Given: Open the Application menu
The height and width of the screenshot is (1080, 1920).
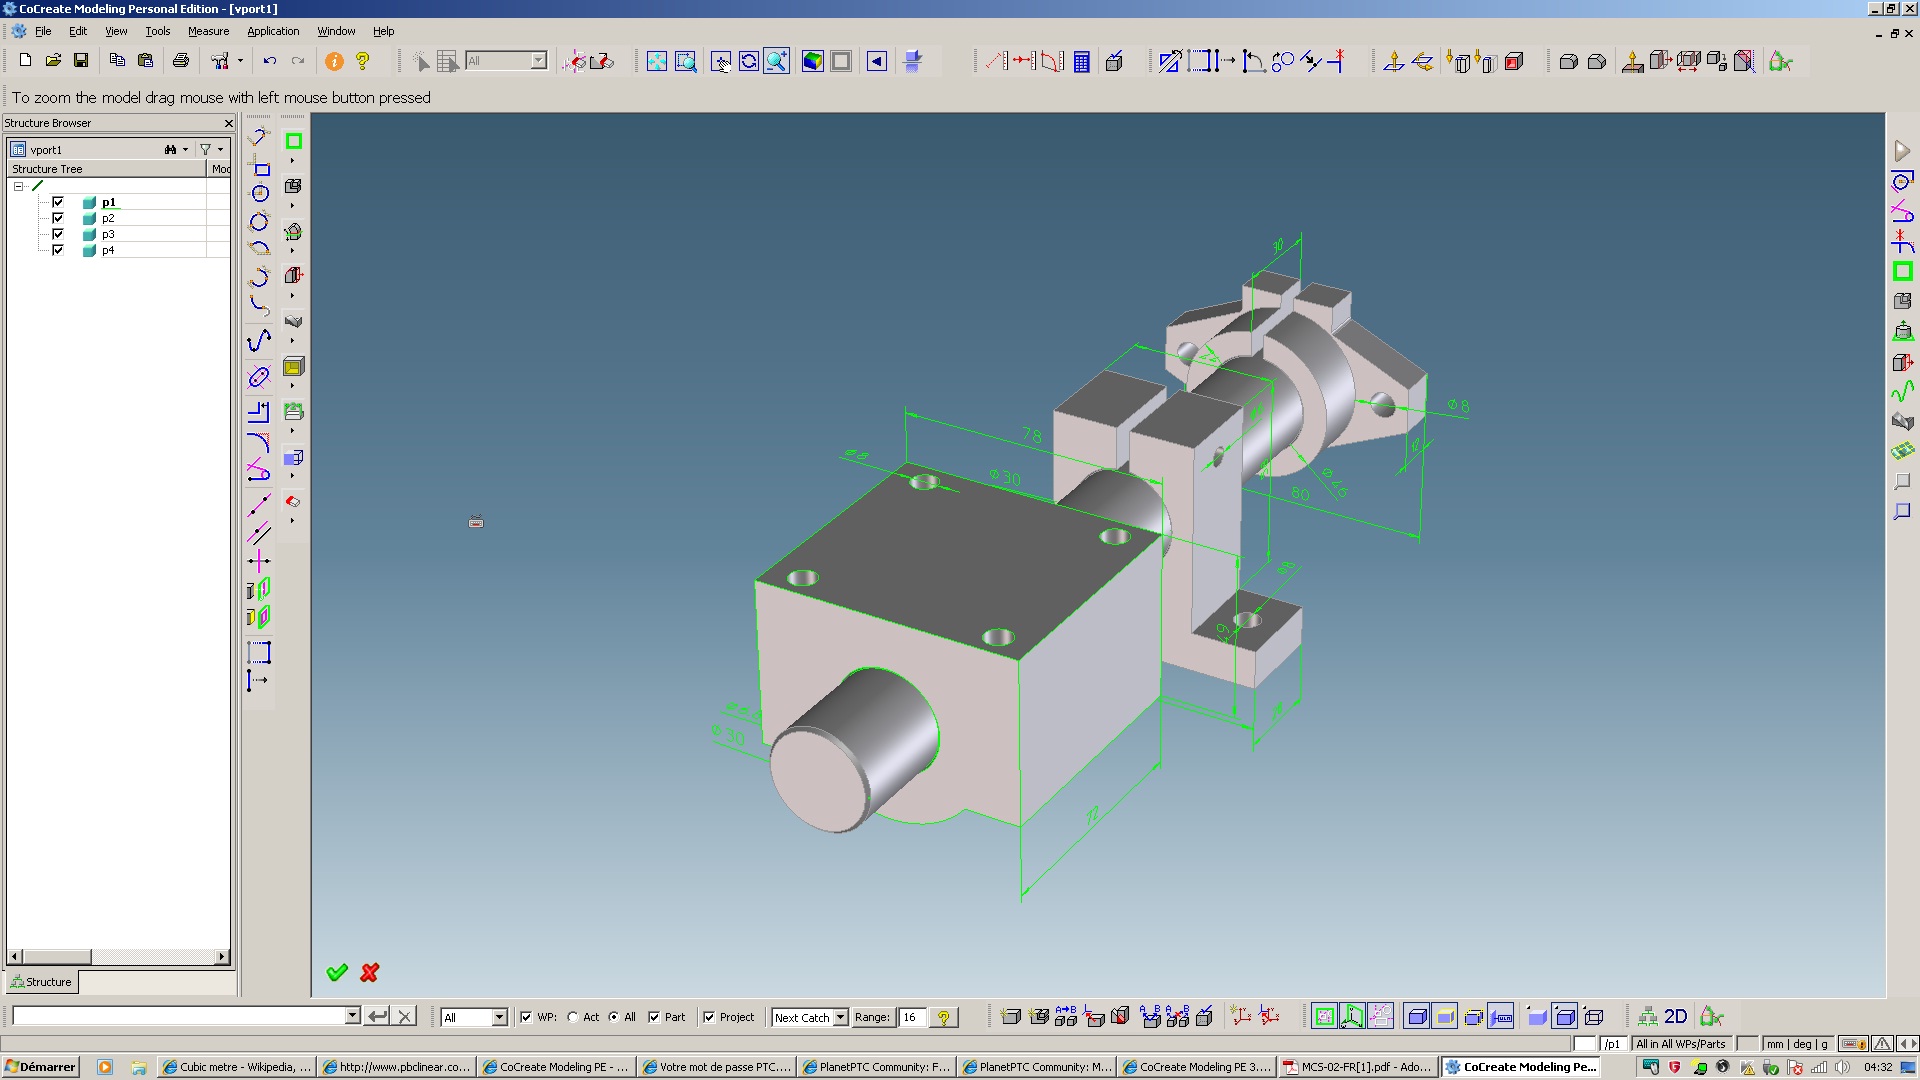Looking at the screenshot, I should click(273, 31).
